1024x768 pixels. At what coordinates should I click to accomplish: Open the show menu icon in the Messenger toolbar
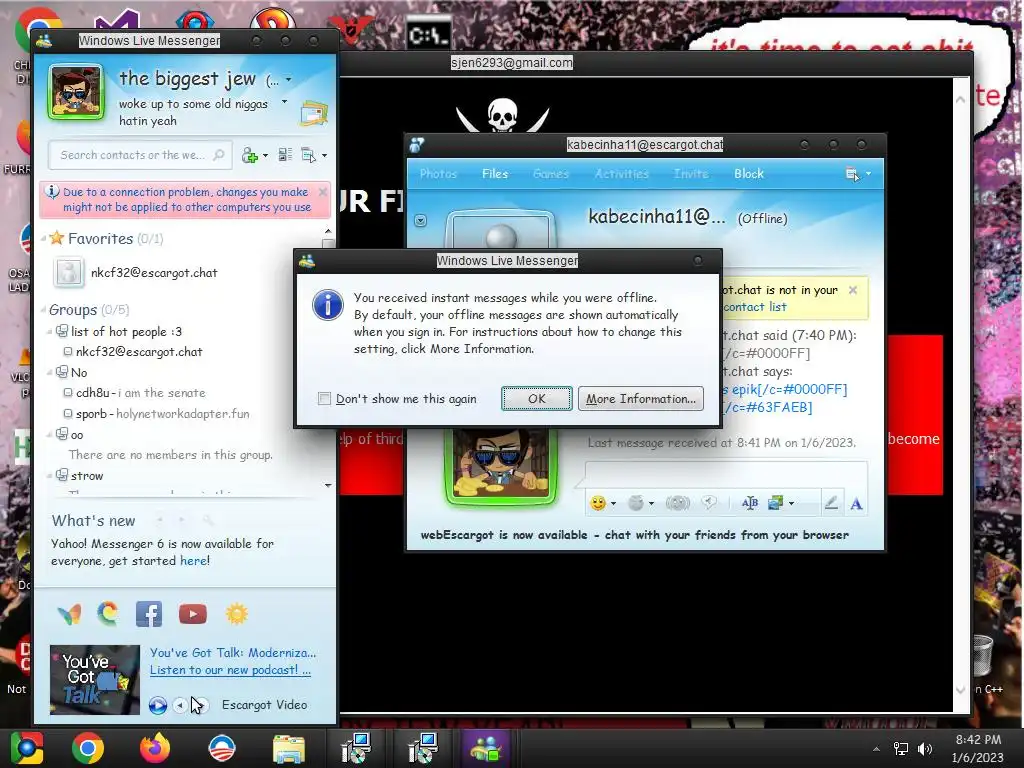pyautogui.click(x=309, y=155)
